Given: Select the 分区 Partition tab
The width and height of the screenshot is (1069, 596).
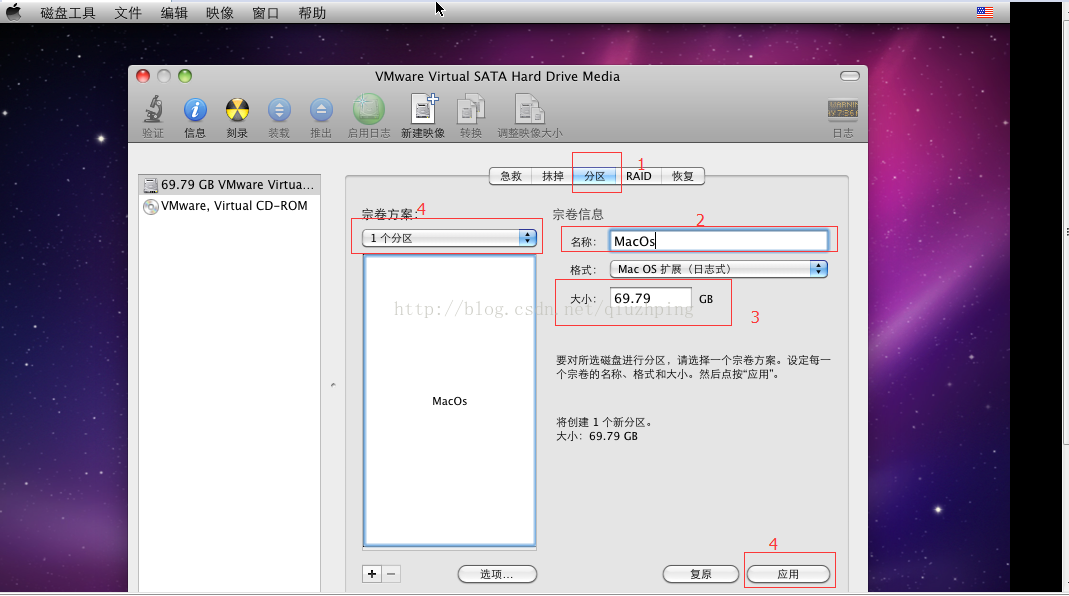Looking at the screenshot, I should (594, 176).
